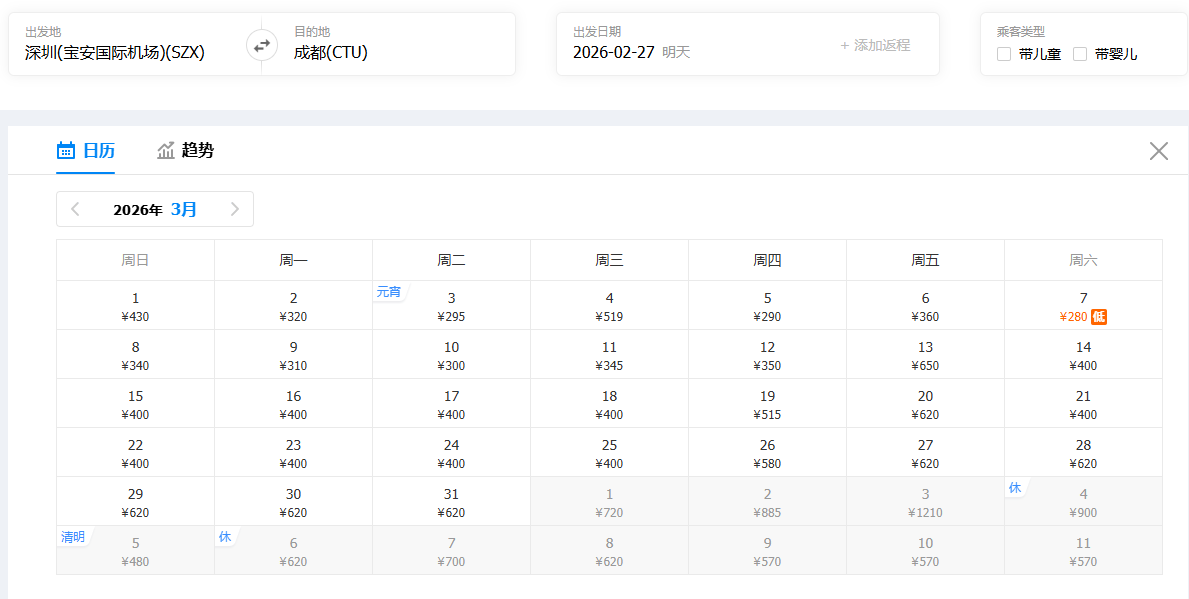Go to next month arrow
This screenshot has height=599, width=1189.
coord(235,209)
